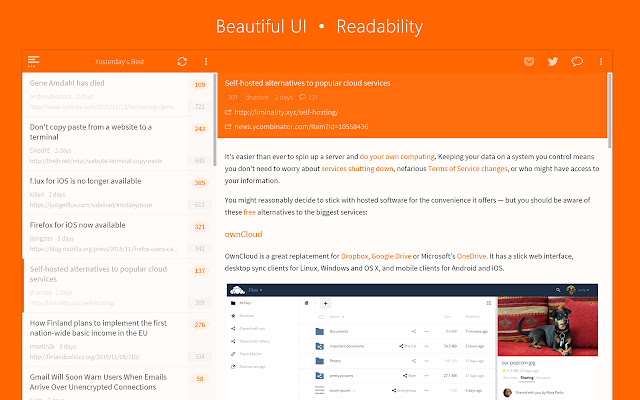Open news.ycombinator.com item link
Screen dimensions: 640x400
click(301, 127)
